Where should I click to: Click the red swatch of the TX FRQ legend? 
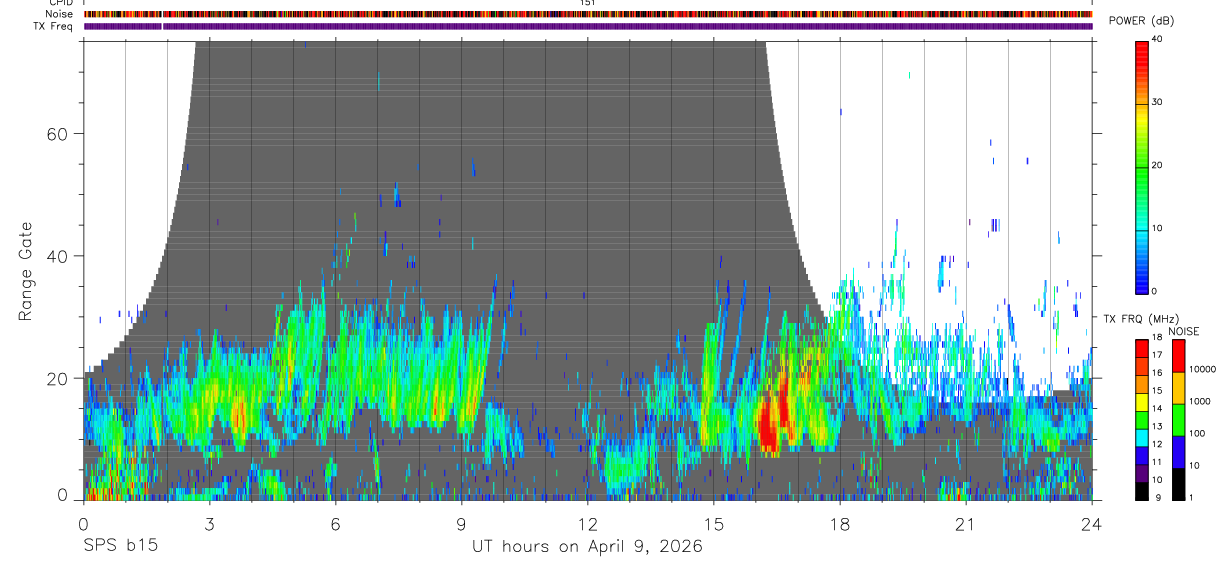pyautogui.click(x=1142, y=349)
